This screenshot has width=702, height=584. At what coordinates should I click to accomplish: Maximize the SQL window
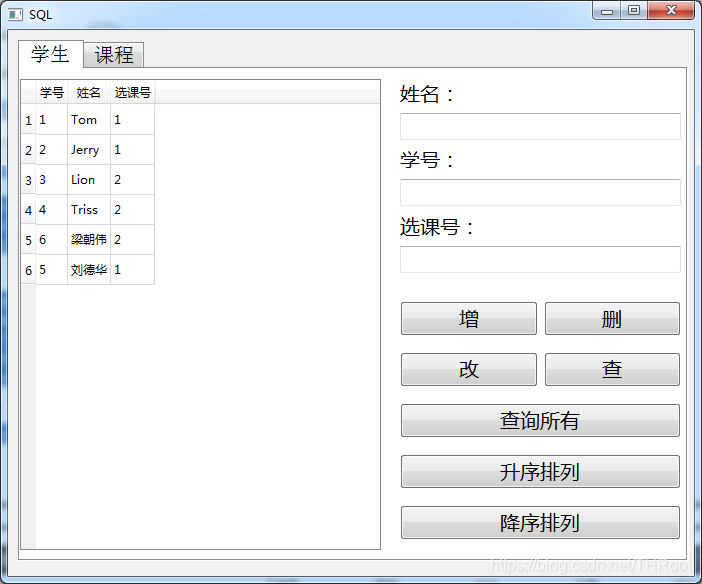[x=634, y=11]
